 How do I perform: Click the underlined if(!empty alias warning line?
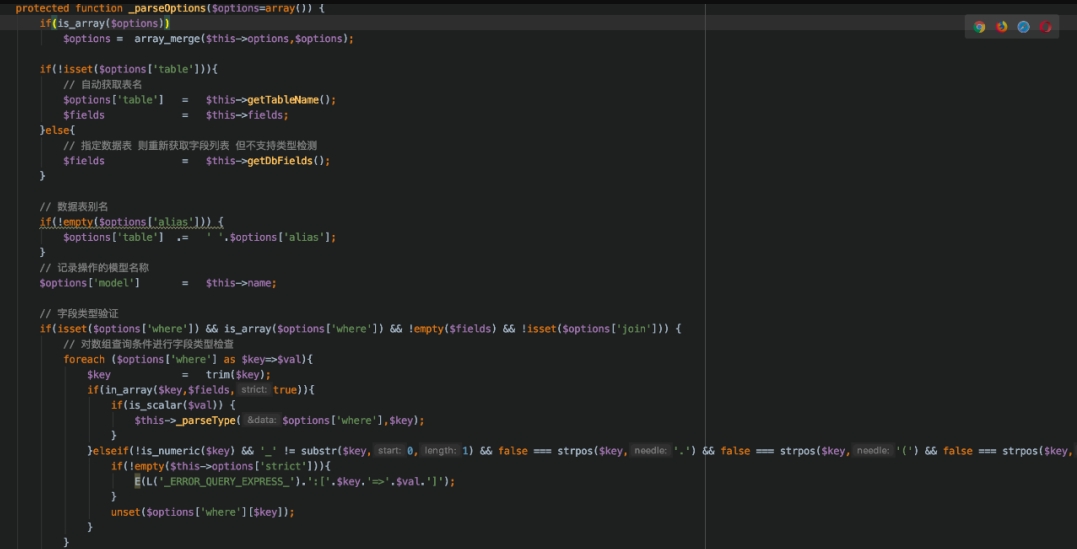pyautogui.click(x=130, y=222)
